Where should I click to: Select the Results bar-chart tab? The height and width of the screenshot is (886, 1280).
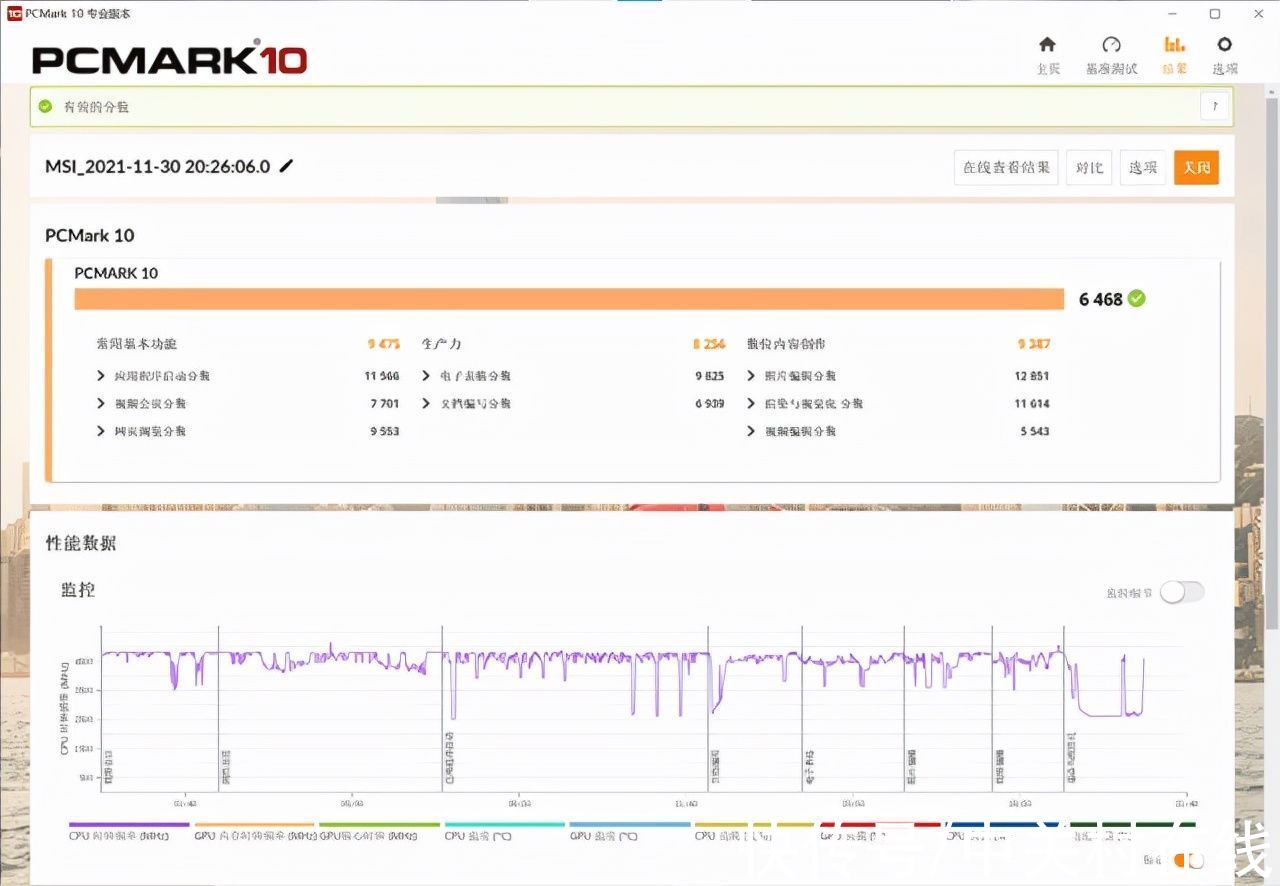[x=1174, y=55]
